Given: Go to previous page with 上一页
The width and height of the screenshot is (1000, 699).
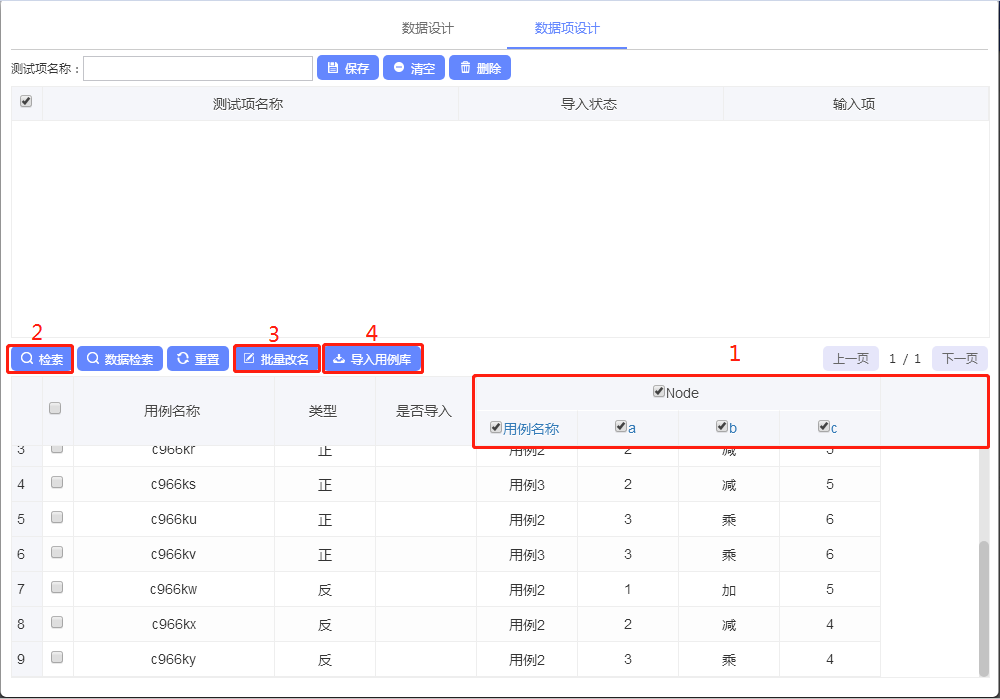Looking at the screenshot, I should coord(850,358).
